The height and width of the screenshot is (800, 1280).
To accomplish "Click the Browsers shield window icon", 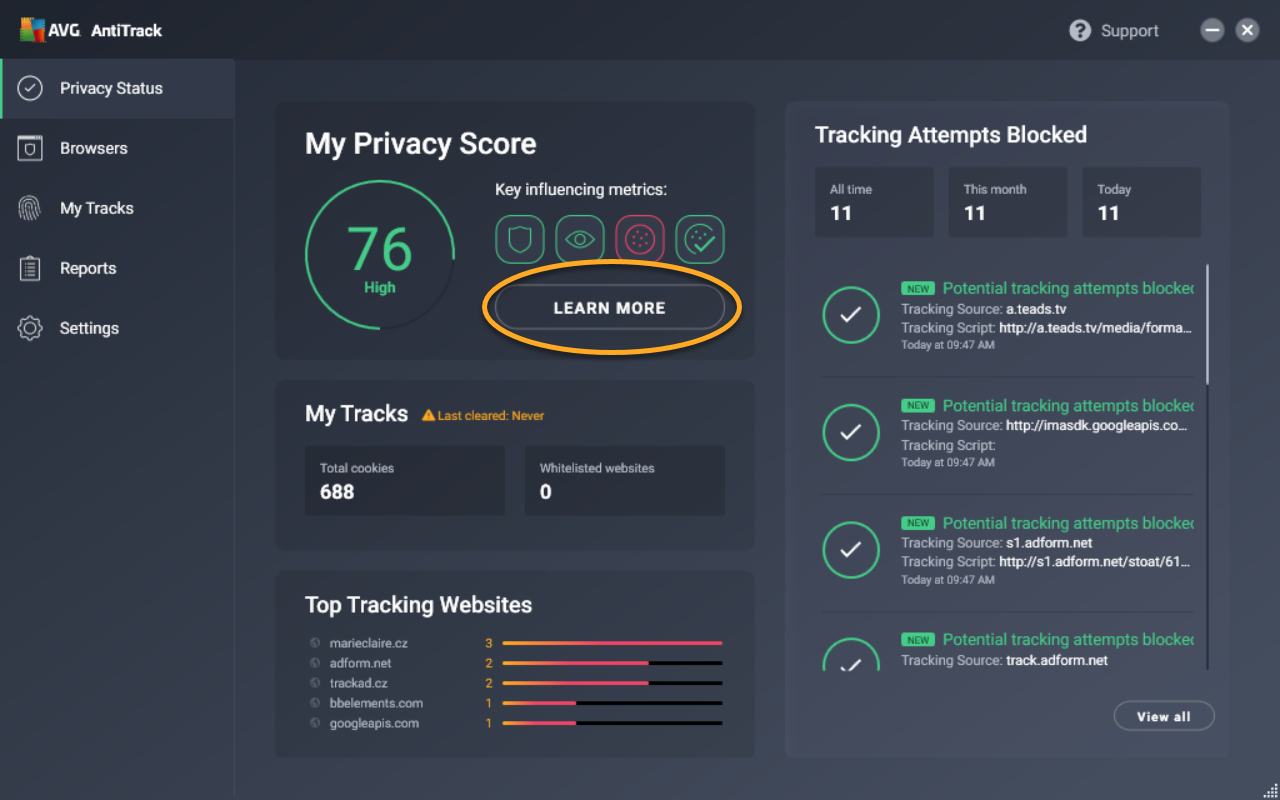I will click(30, 148).
